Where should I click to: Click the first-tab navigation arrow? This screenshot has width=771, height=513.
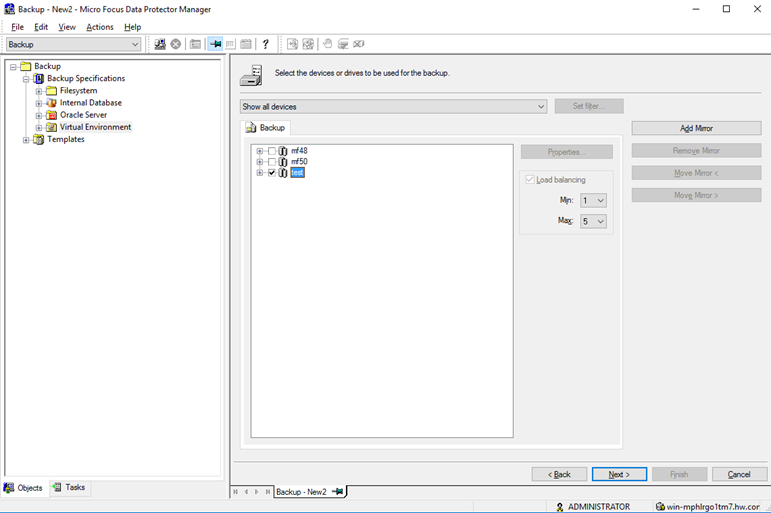click(235, 491)
